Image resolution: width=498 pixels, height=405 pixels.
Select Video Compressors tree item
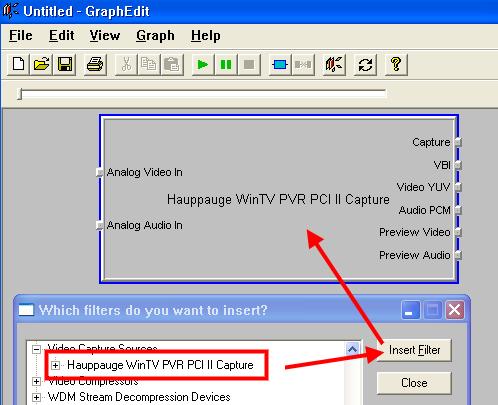93,381
